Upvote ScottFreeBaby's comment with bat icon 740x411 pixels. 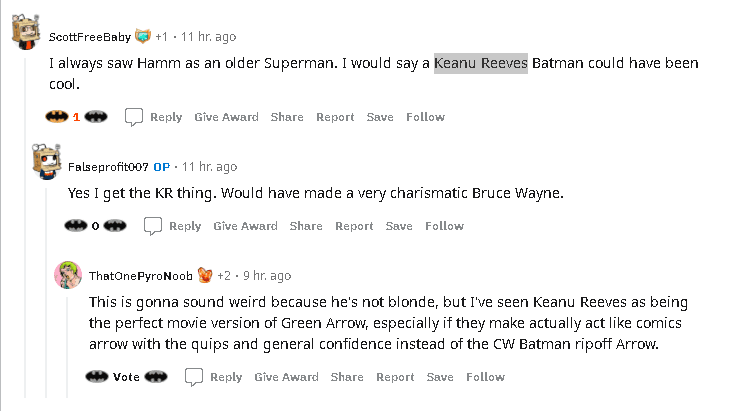[57, 116]
